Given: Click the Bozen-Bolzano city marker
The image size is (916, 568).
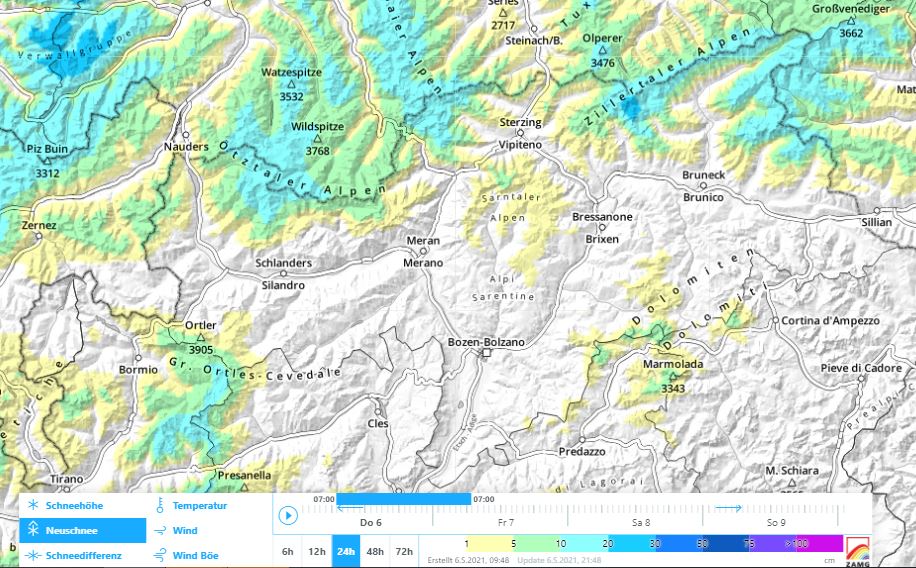Looking at the screenshot, I should [x=486, y=353].
